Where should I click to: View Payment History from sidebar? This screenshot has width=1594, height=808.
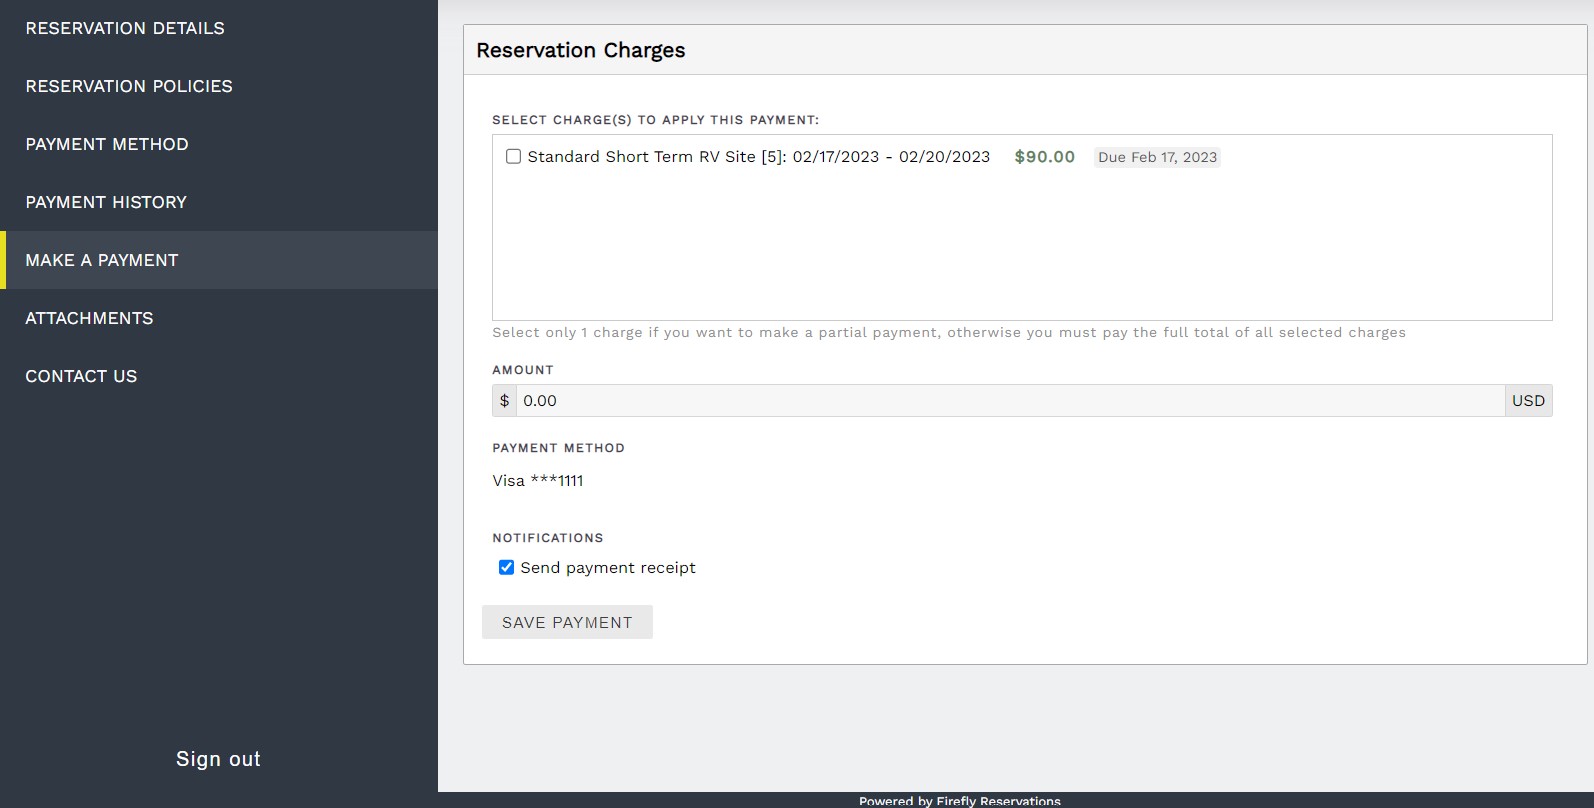(106, 202)
